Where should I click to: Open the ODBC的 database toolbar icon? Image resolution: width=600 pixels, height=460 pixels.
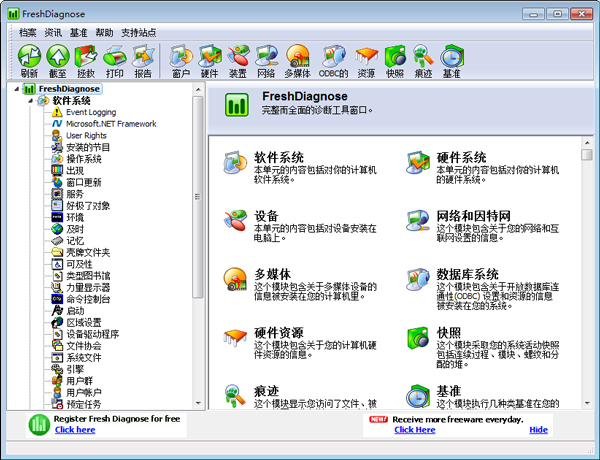click(x=333, y=62)
